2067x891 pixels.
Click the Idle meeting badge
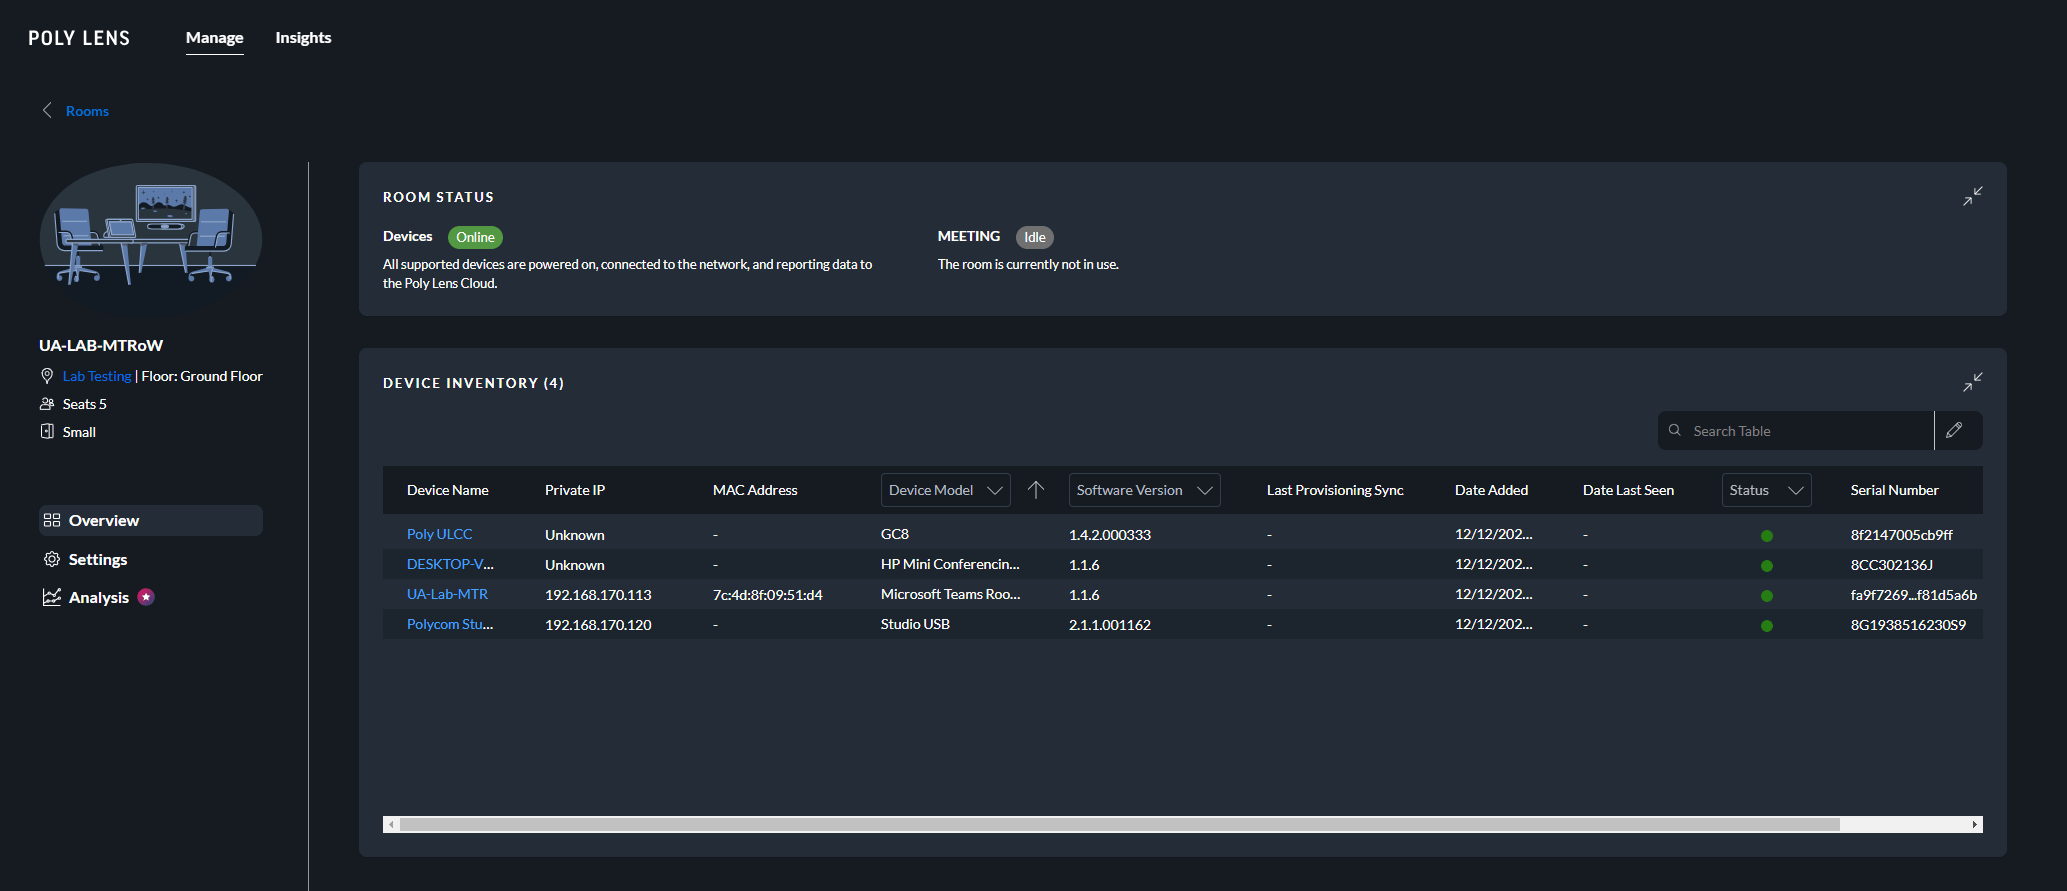pyautogui.click(x=1035, y=237)
